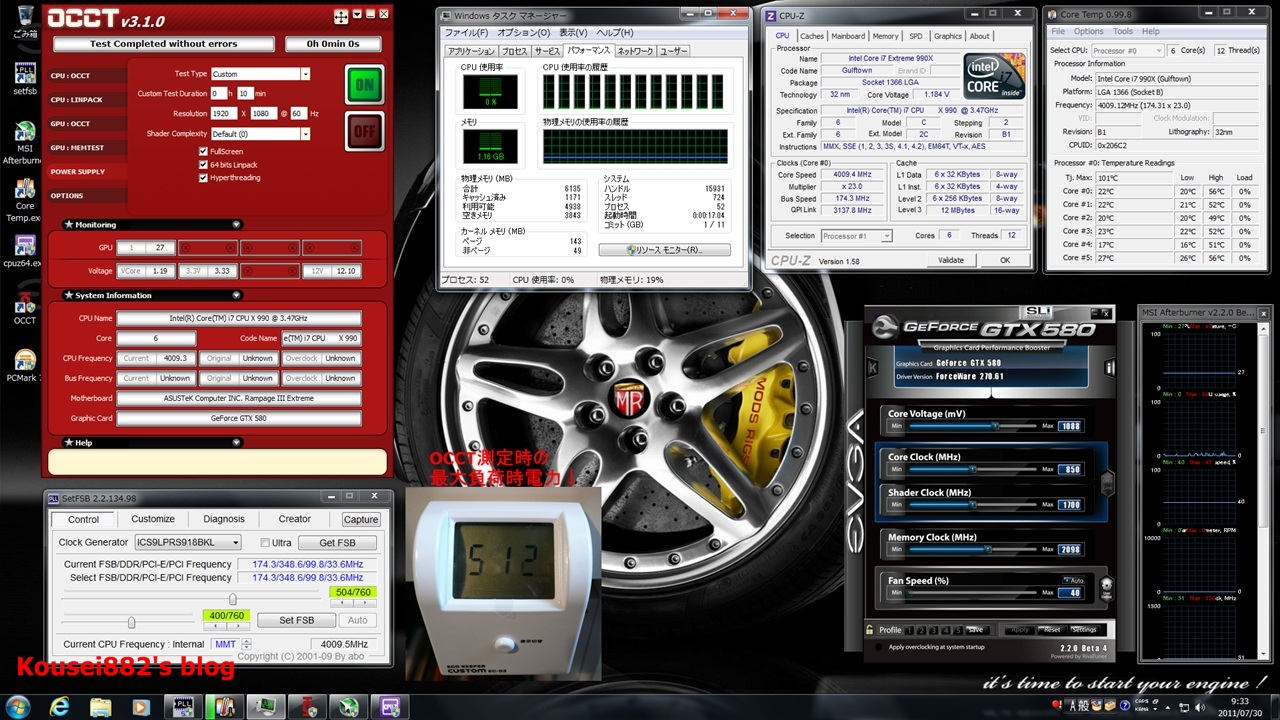1280x720 pixels.
Task: Click the EVGA 'K' side button
Action: click(873, 367)
